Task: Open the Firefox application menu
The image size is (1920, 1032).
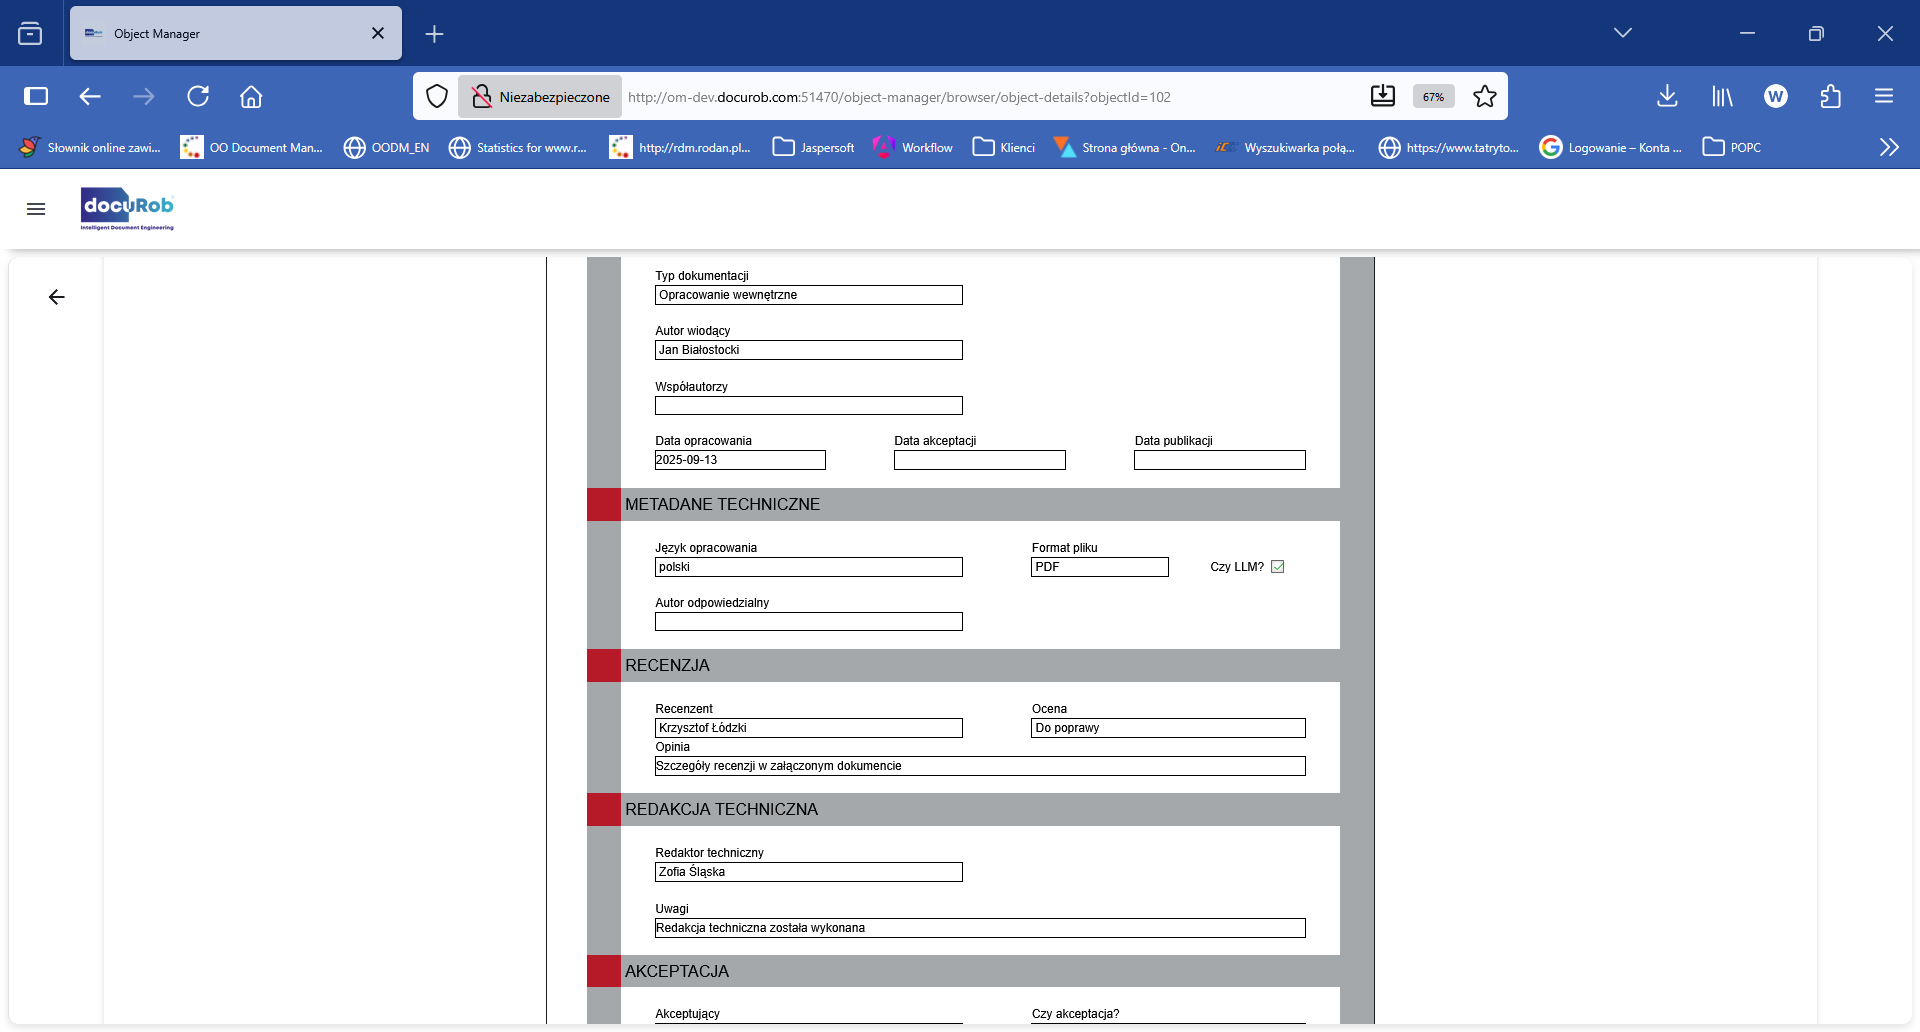Action: [1885, 96]
